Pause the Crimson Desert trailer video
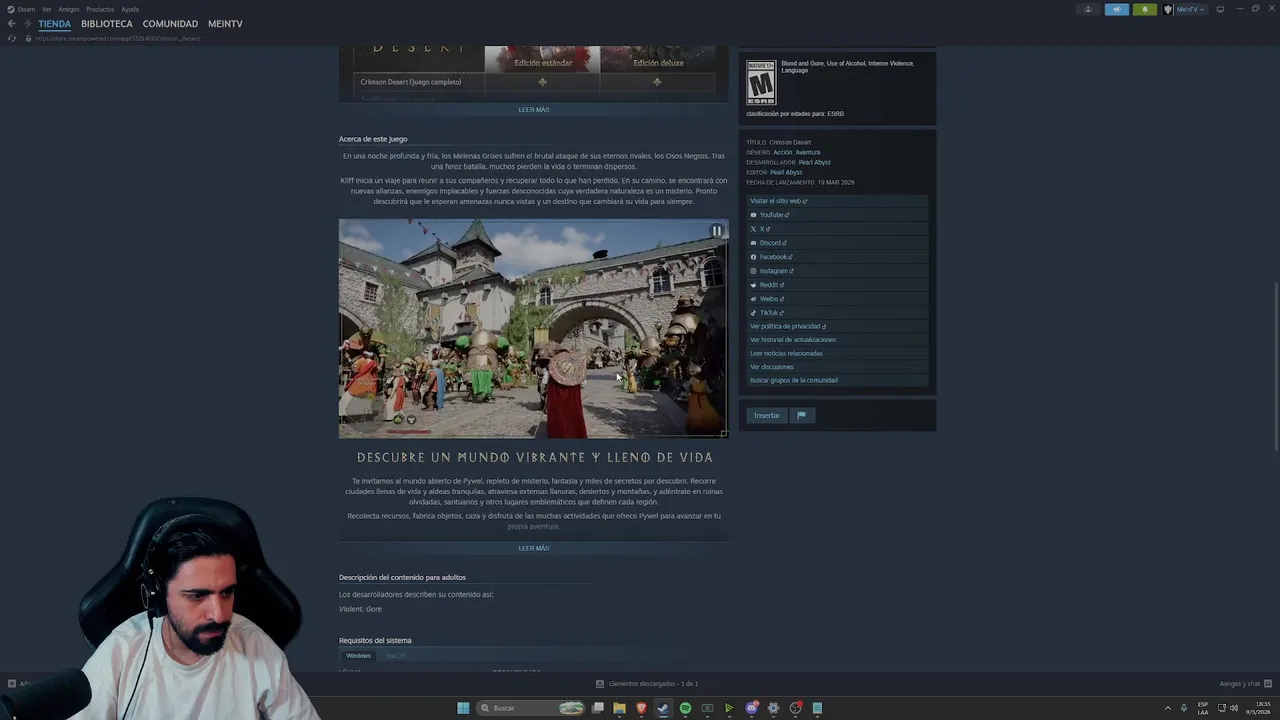This screenshot has height=720, width=1280. click(x=716, y=231)
